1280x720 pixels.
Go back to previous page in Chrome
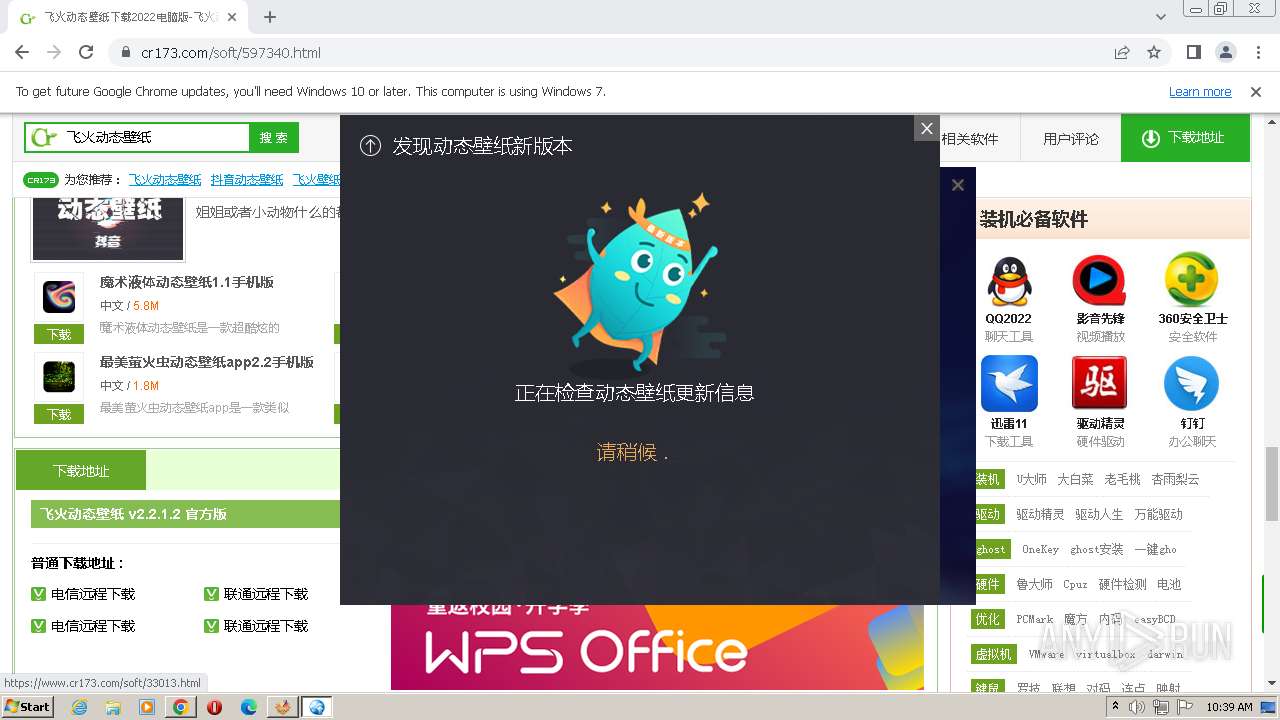pos(22,52)
